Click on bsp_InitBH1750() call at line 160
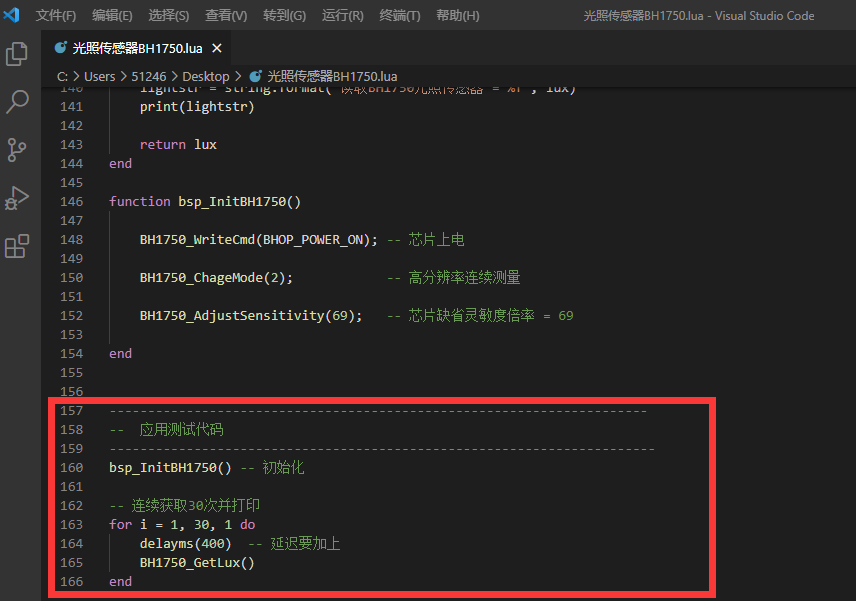 (170, 468)
